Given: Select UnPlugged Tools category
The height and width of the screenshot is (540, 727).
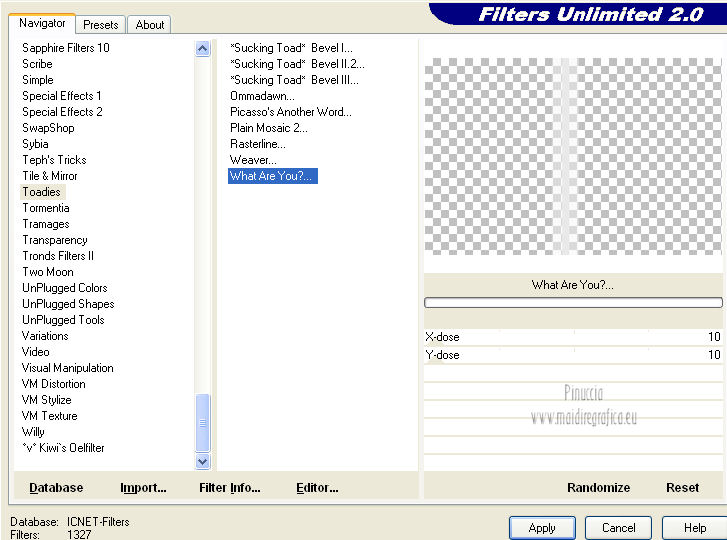Looking at the screenshot, I should pyautogui.click(x=63, y=320).
